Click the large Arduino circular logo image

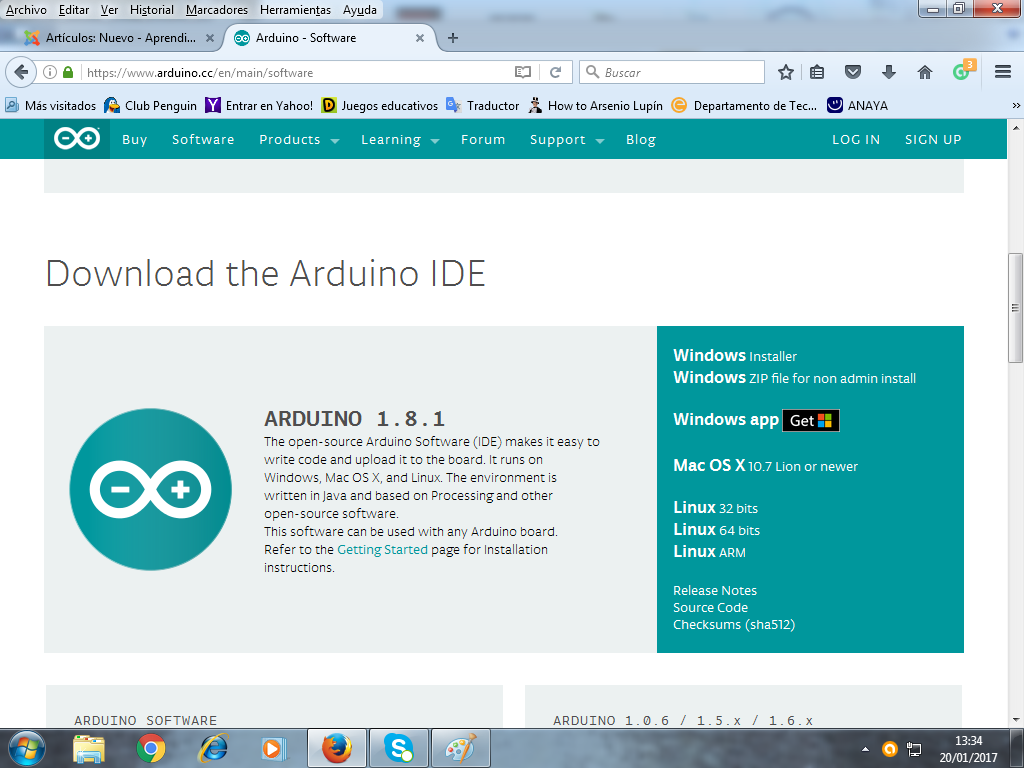[151, 489]
